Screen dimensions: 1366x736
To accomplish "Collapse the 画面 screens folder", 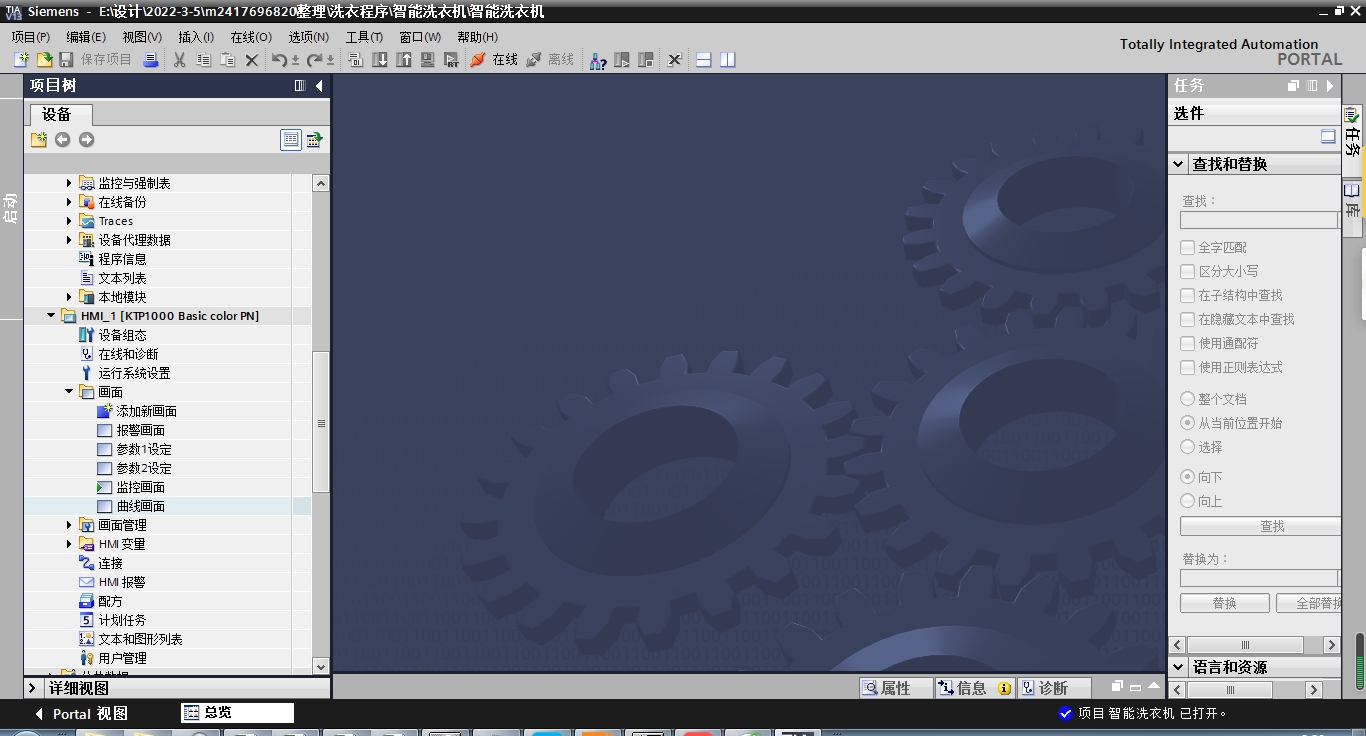I will 69,392.
